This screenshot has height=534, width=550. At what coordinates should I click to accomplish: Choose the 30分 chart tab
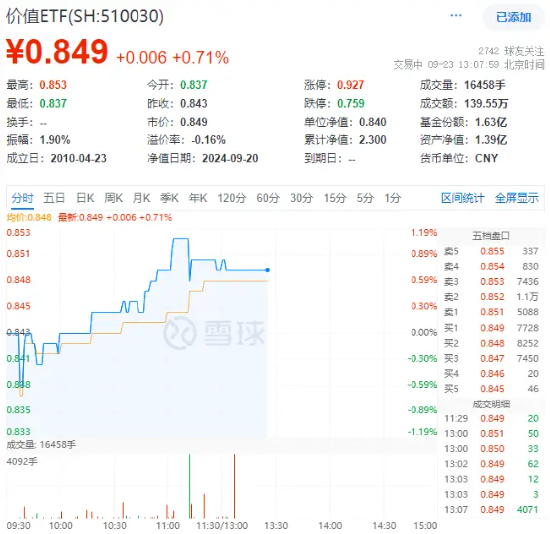[301, 198]
